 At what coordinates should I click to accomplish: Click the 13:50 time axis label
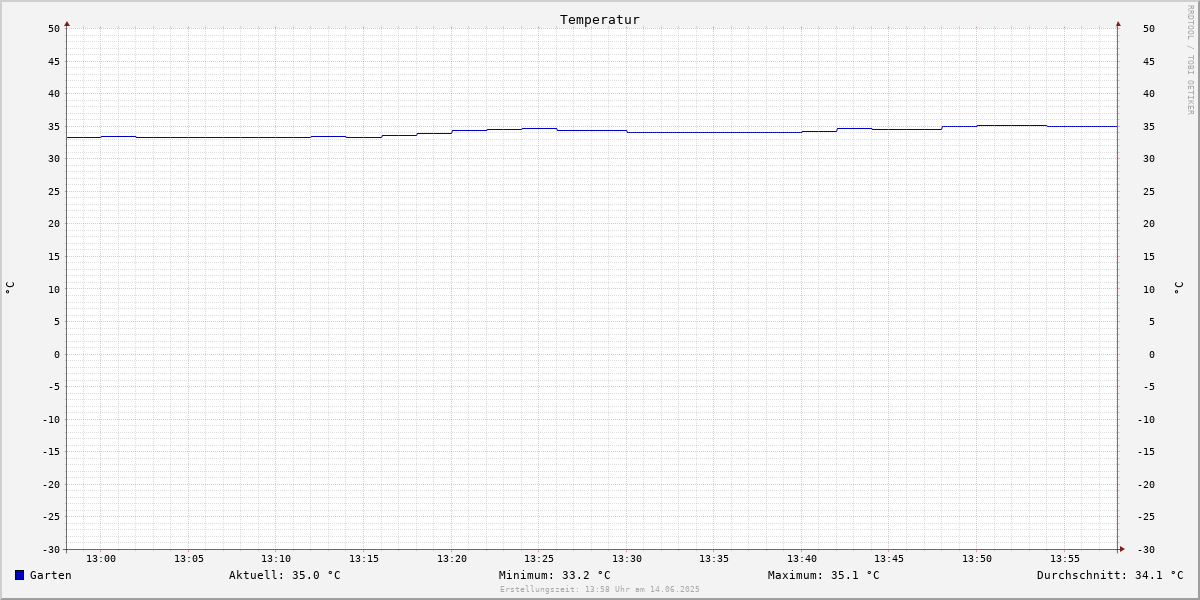(x=977, y=558)
